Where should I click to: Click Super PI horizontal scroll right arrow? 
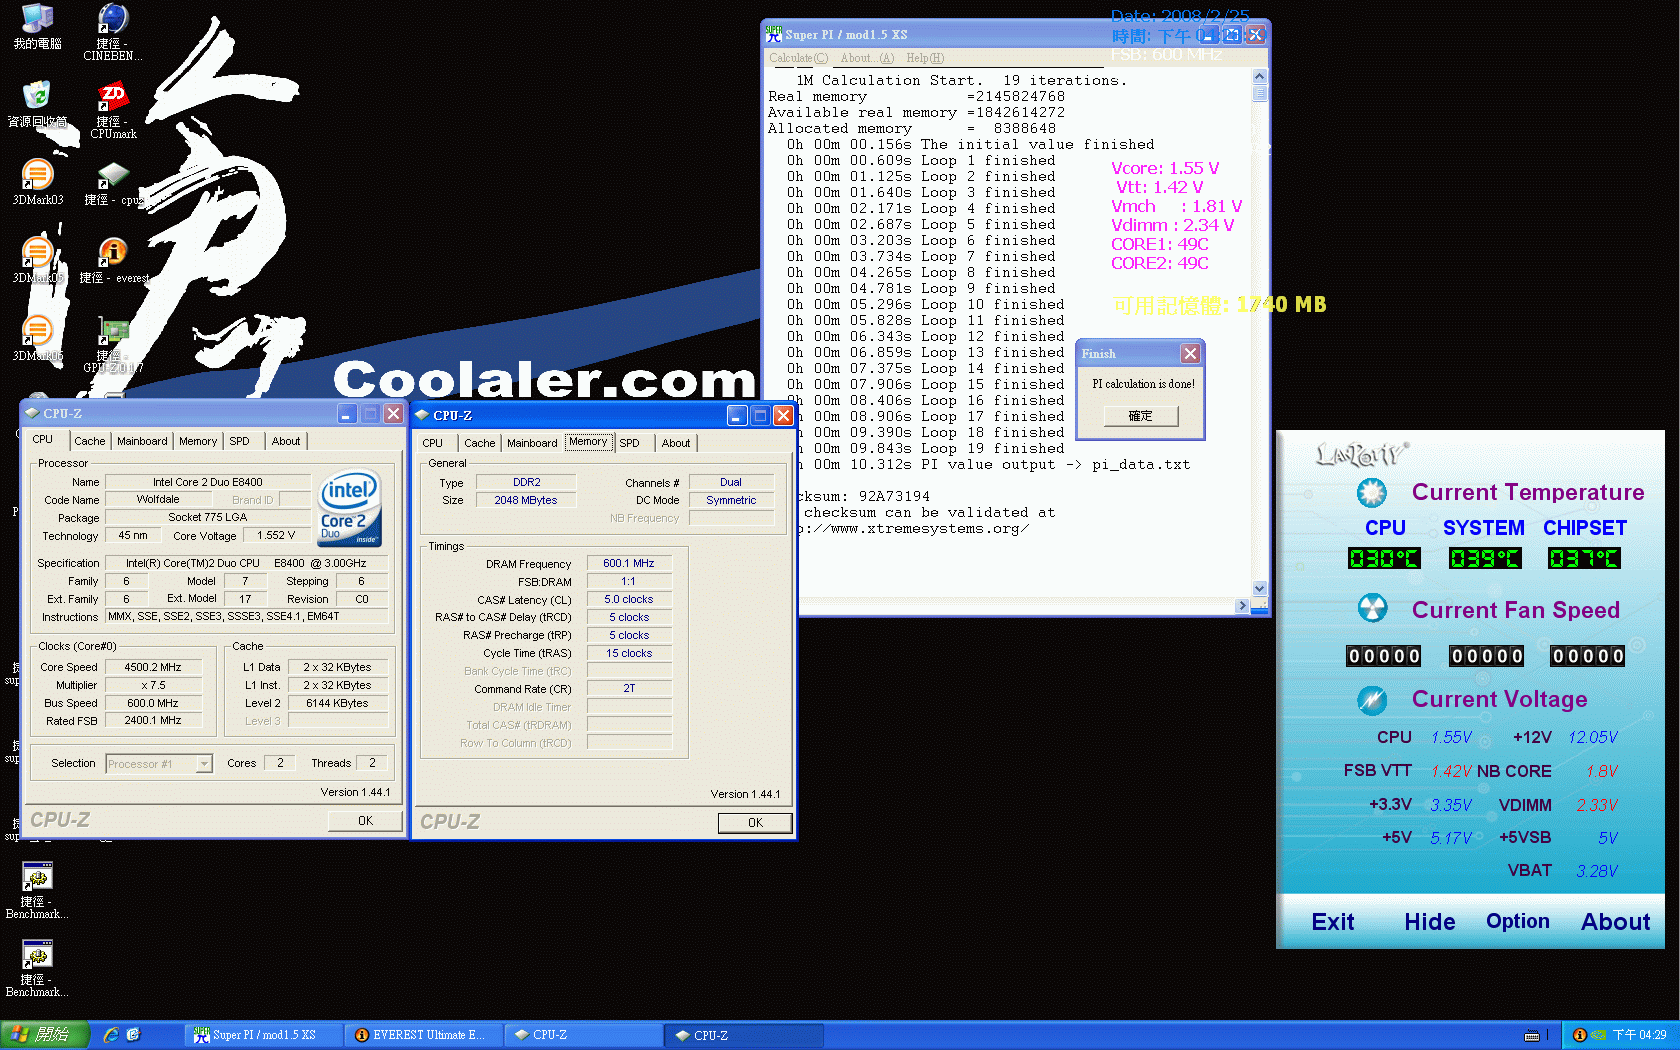click(1243, 606)
